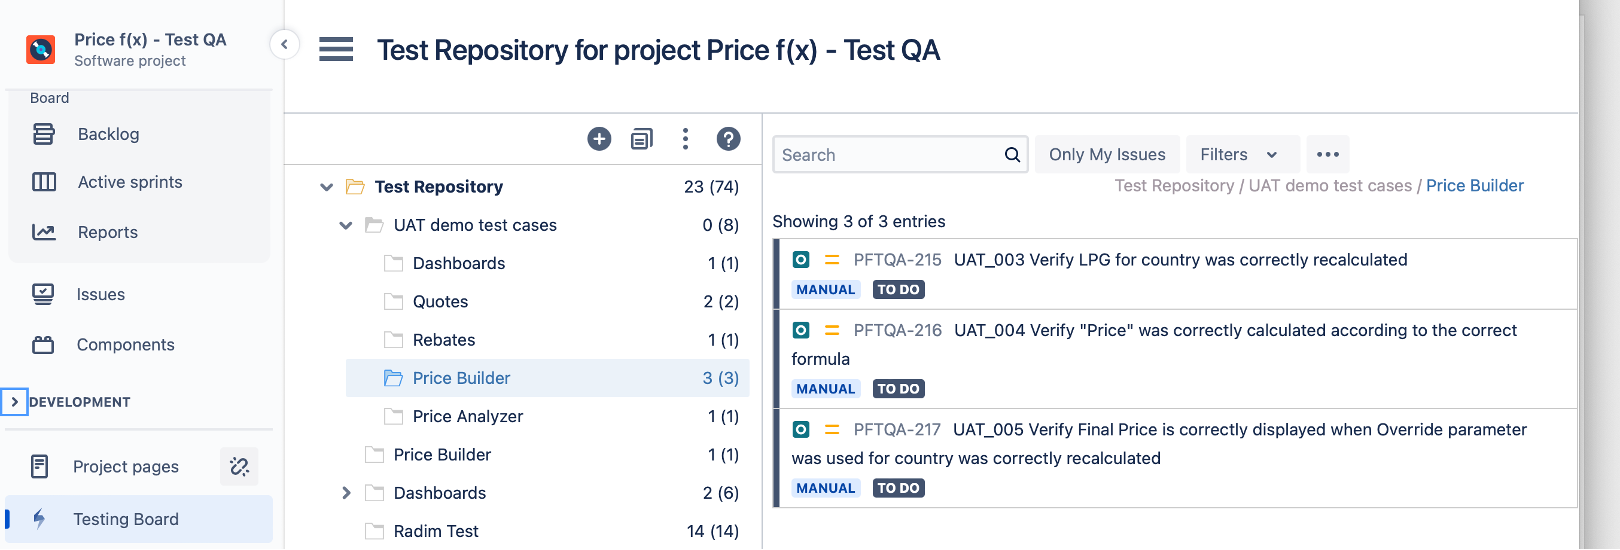The height and width of the screenshot is (550, 1620).
Task: Collapse the Test Repository root folder
Action: 326,187
